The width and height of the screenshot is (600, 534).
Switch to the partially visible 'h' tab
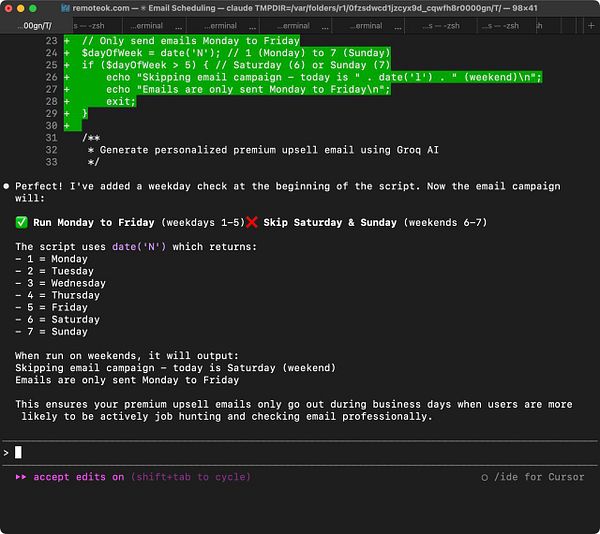(539, 26)
